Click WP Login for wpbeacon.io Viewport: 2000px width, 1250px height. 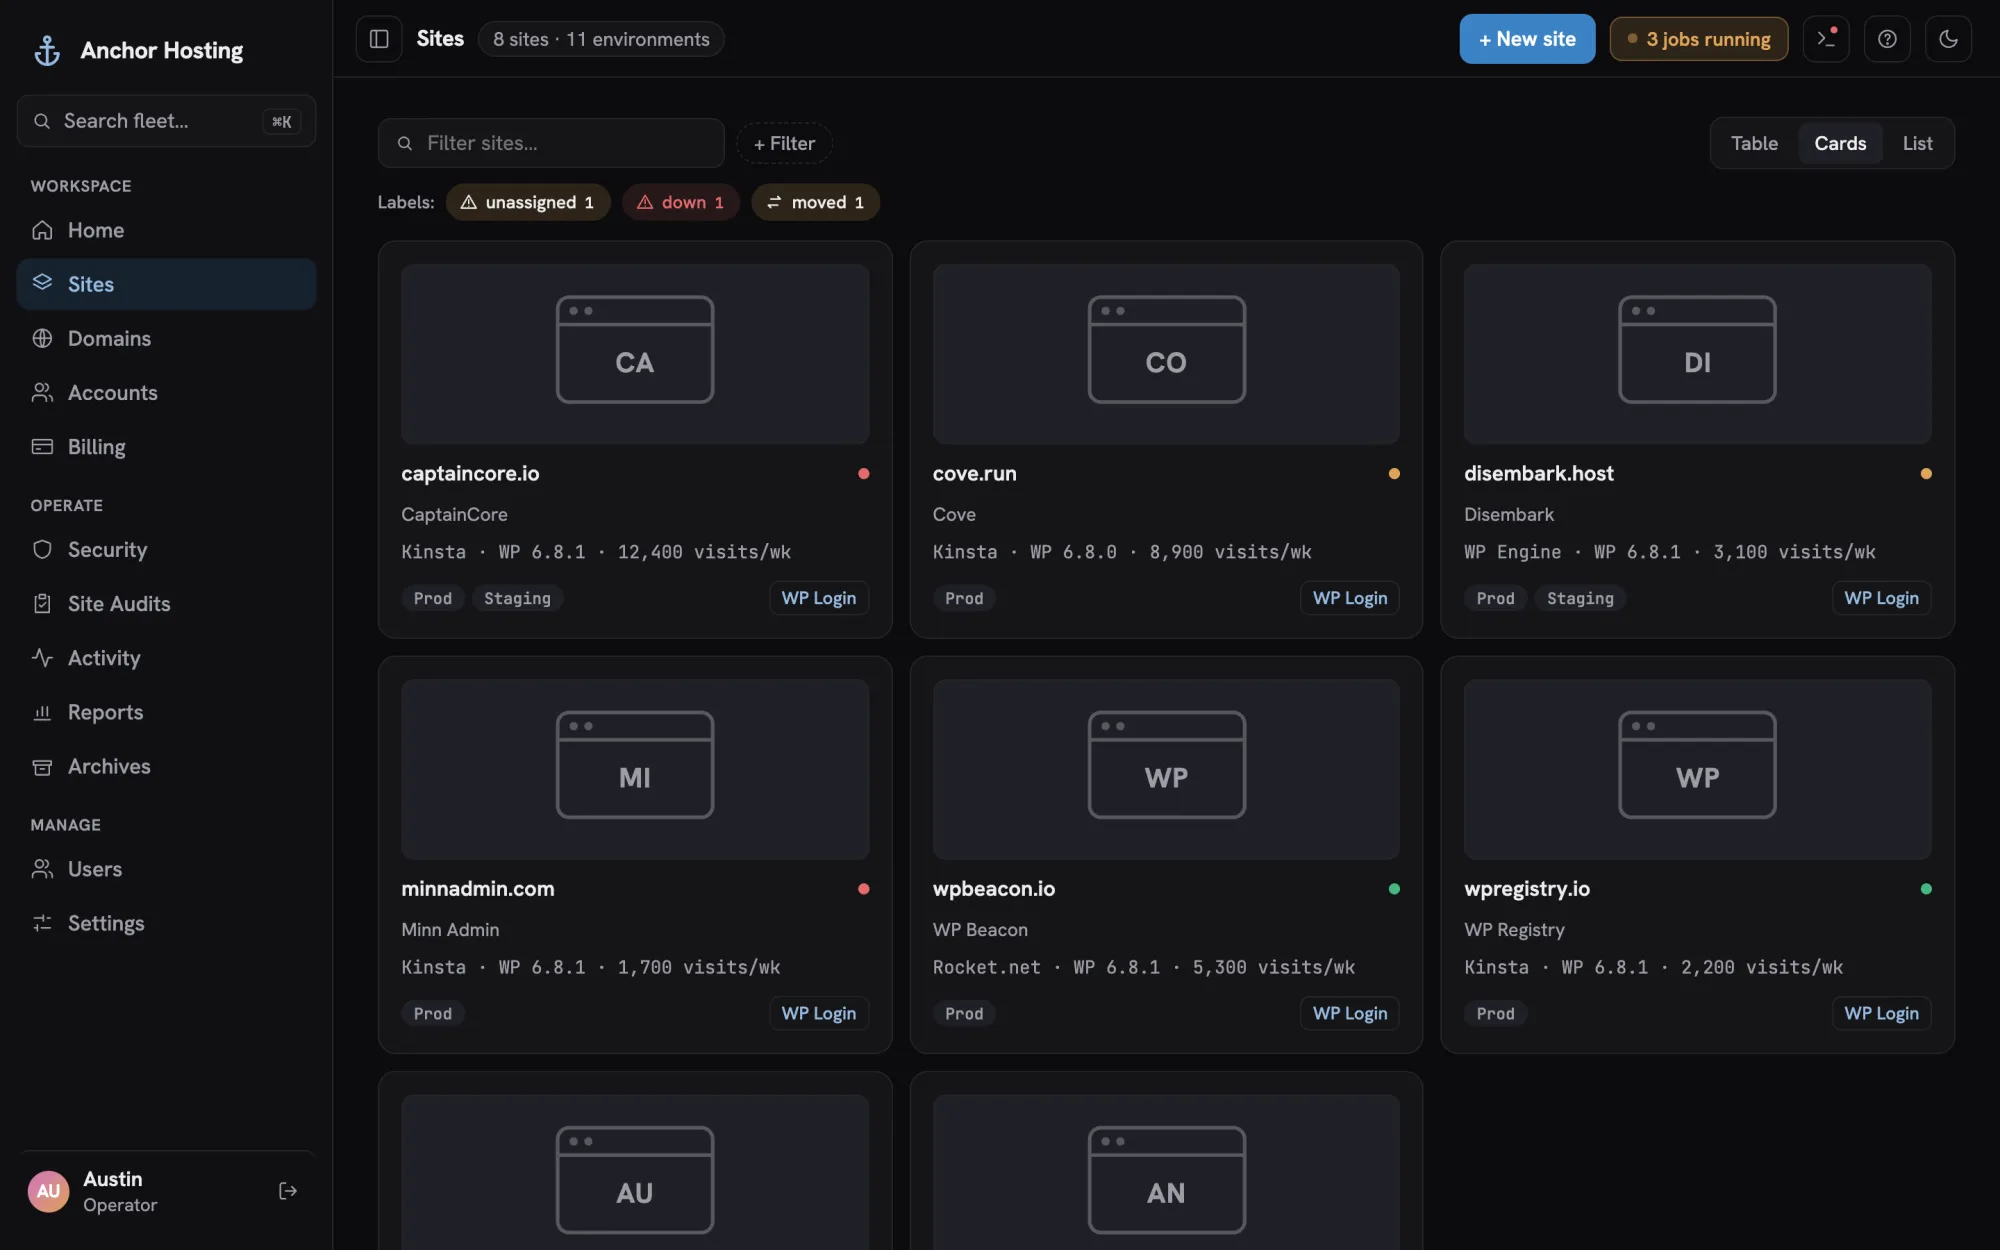[x=1350, y=1013]
